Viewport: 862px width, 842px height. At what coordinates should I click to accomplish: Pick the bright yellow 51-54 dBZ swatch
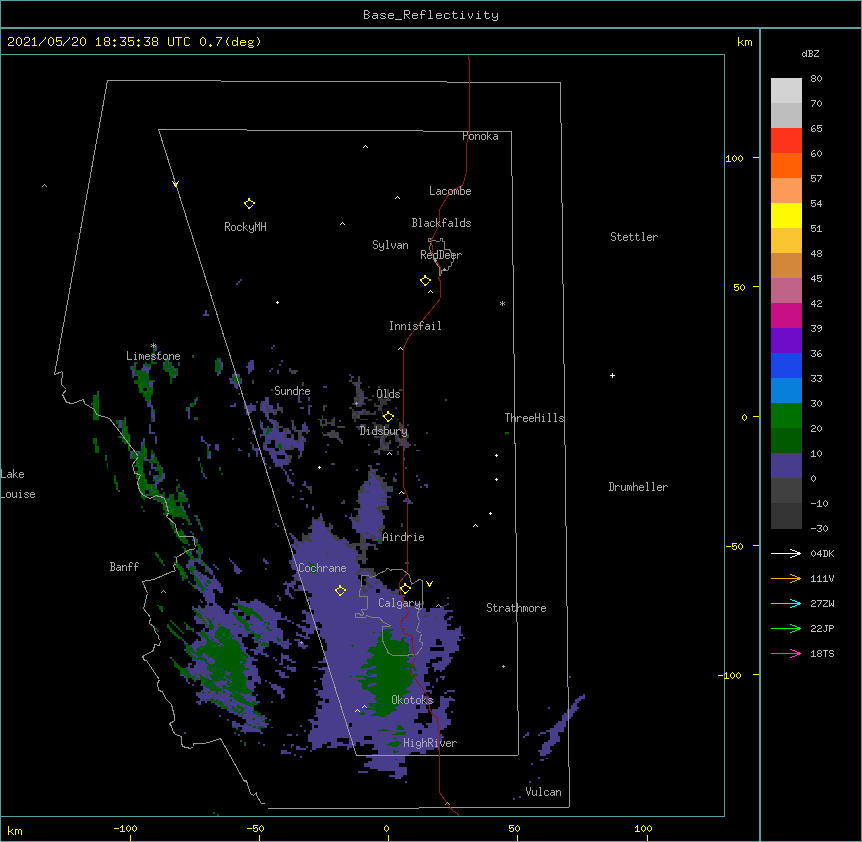786,215
